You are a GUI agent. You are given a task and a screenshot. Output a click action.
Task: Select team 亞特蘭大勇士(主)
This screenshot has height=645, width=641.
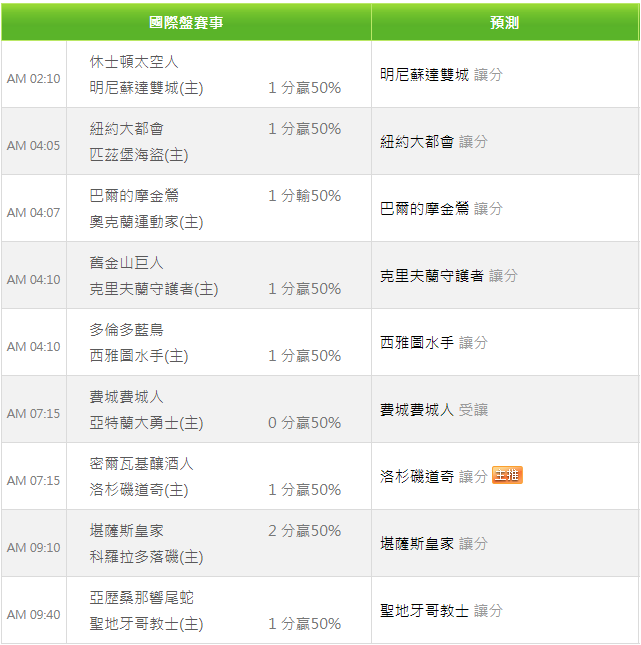coord(146,423)
